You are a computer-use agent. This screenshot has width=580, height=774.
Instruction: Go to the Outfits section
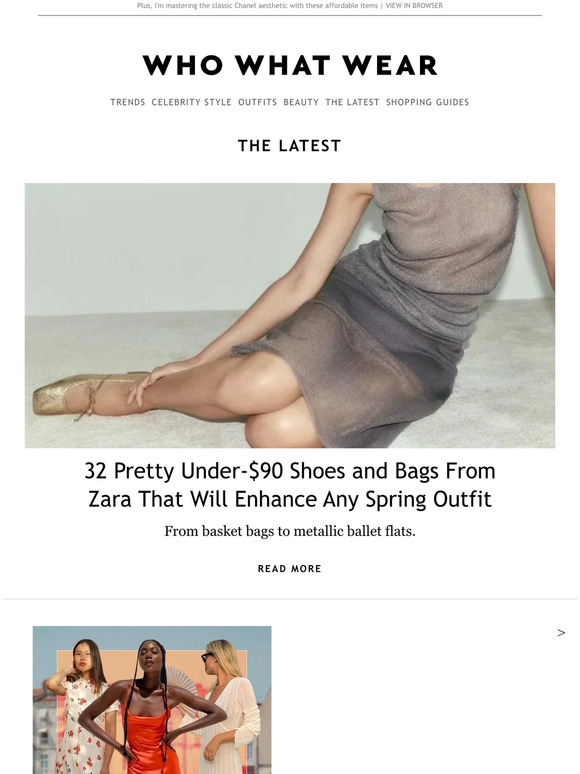[258, 102]
